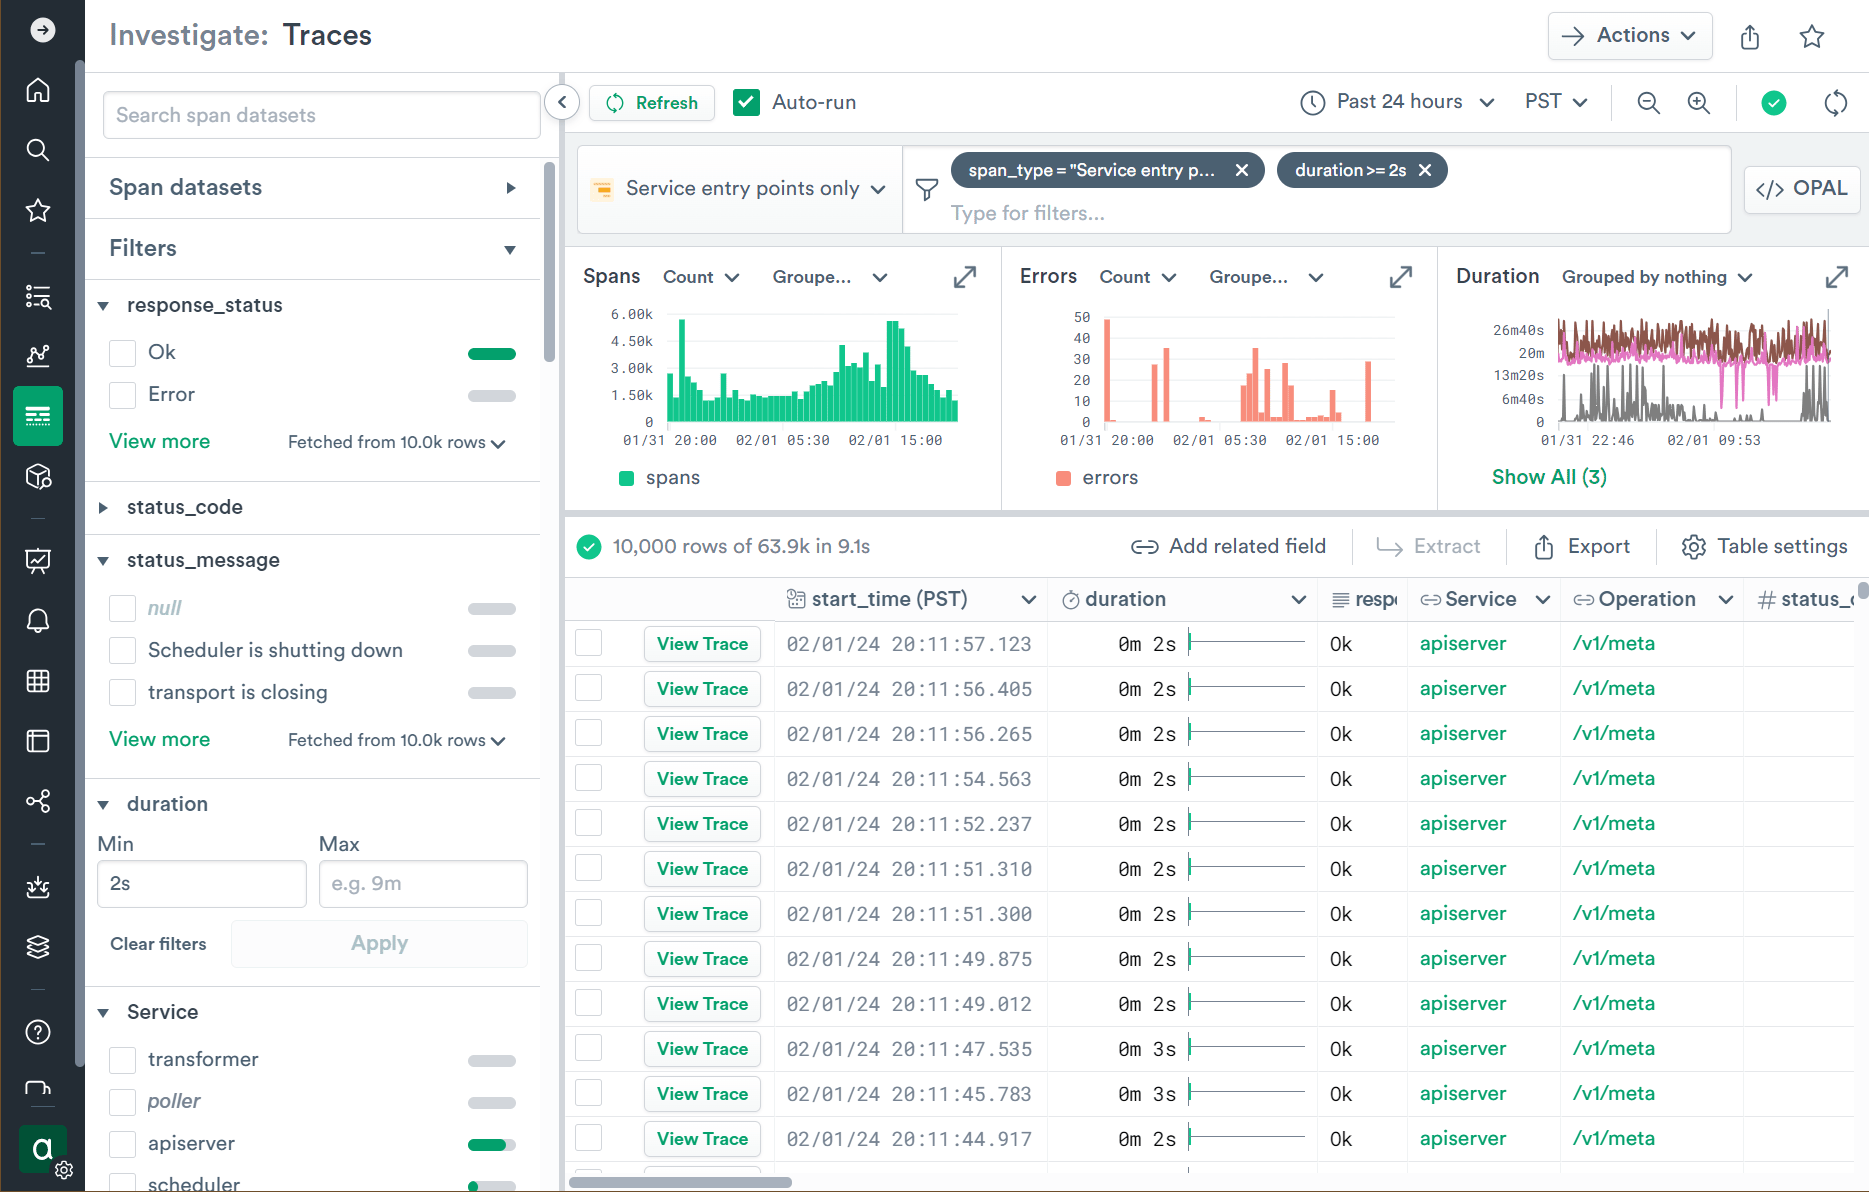Favorite this page with star icon

coord(1811,37)
